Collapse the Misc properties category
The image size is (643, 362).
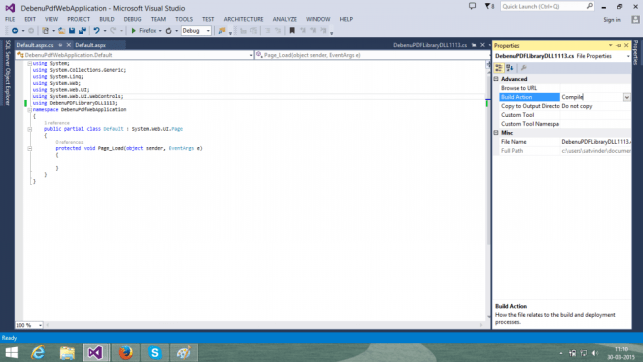[x=496, y=133]
